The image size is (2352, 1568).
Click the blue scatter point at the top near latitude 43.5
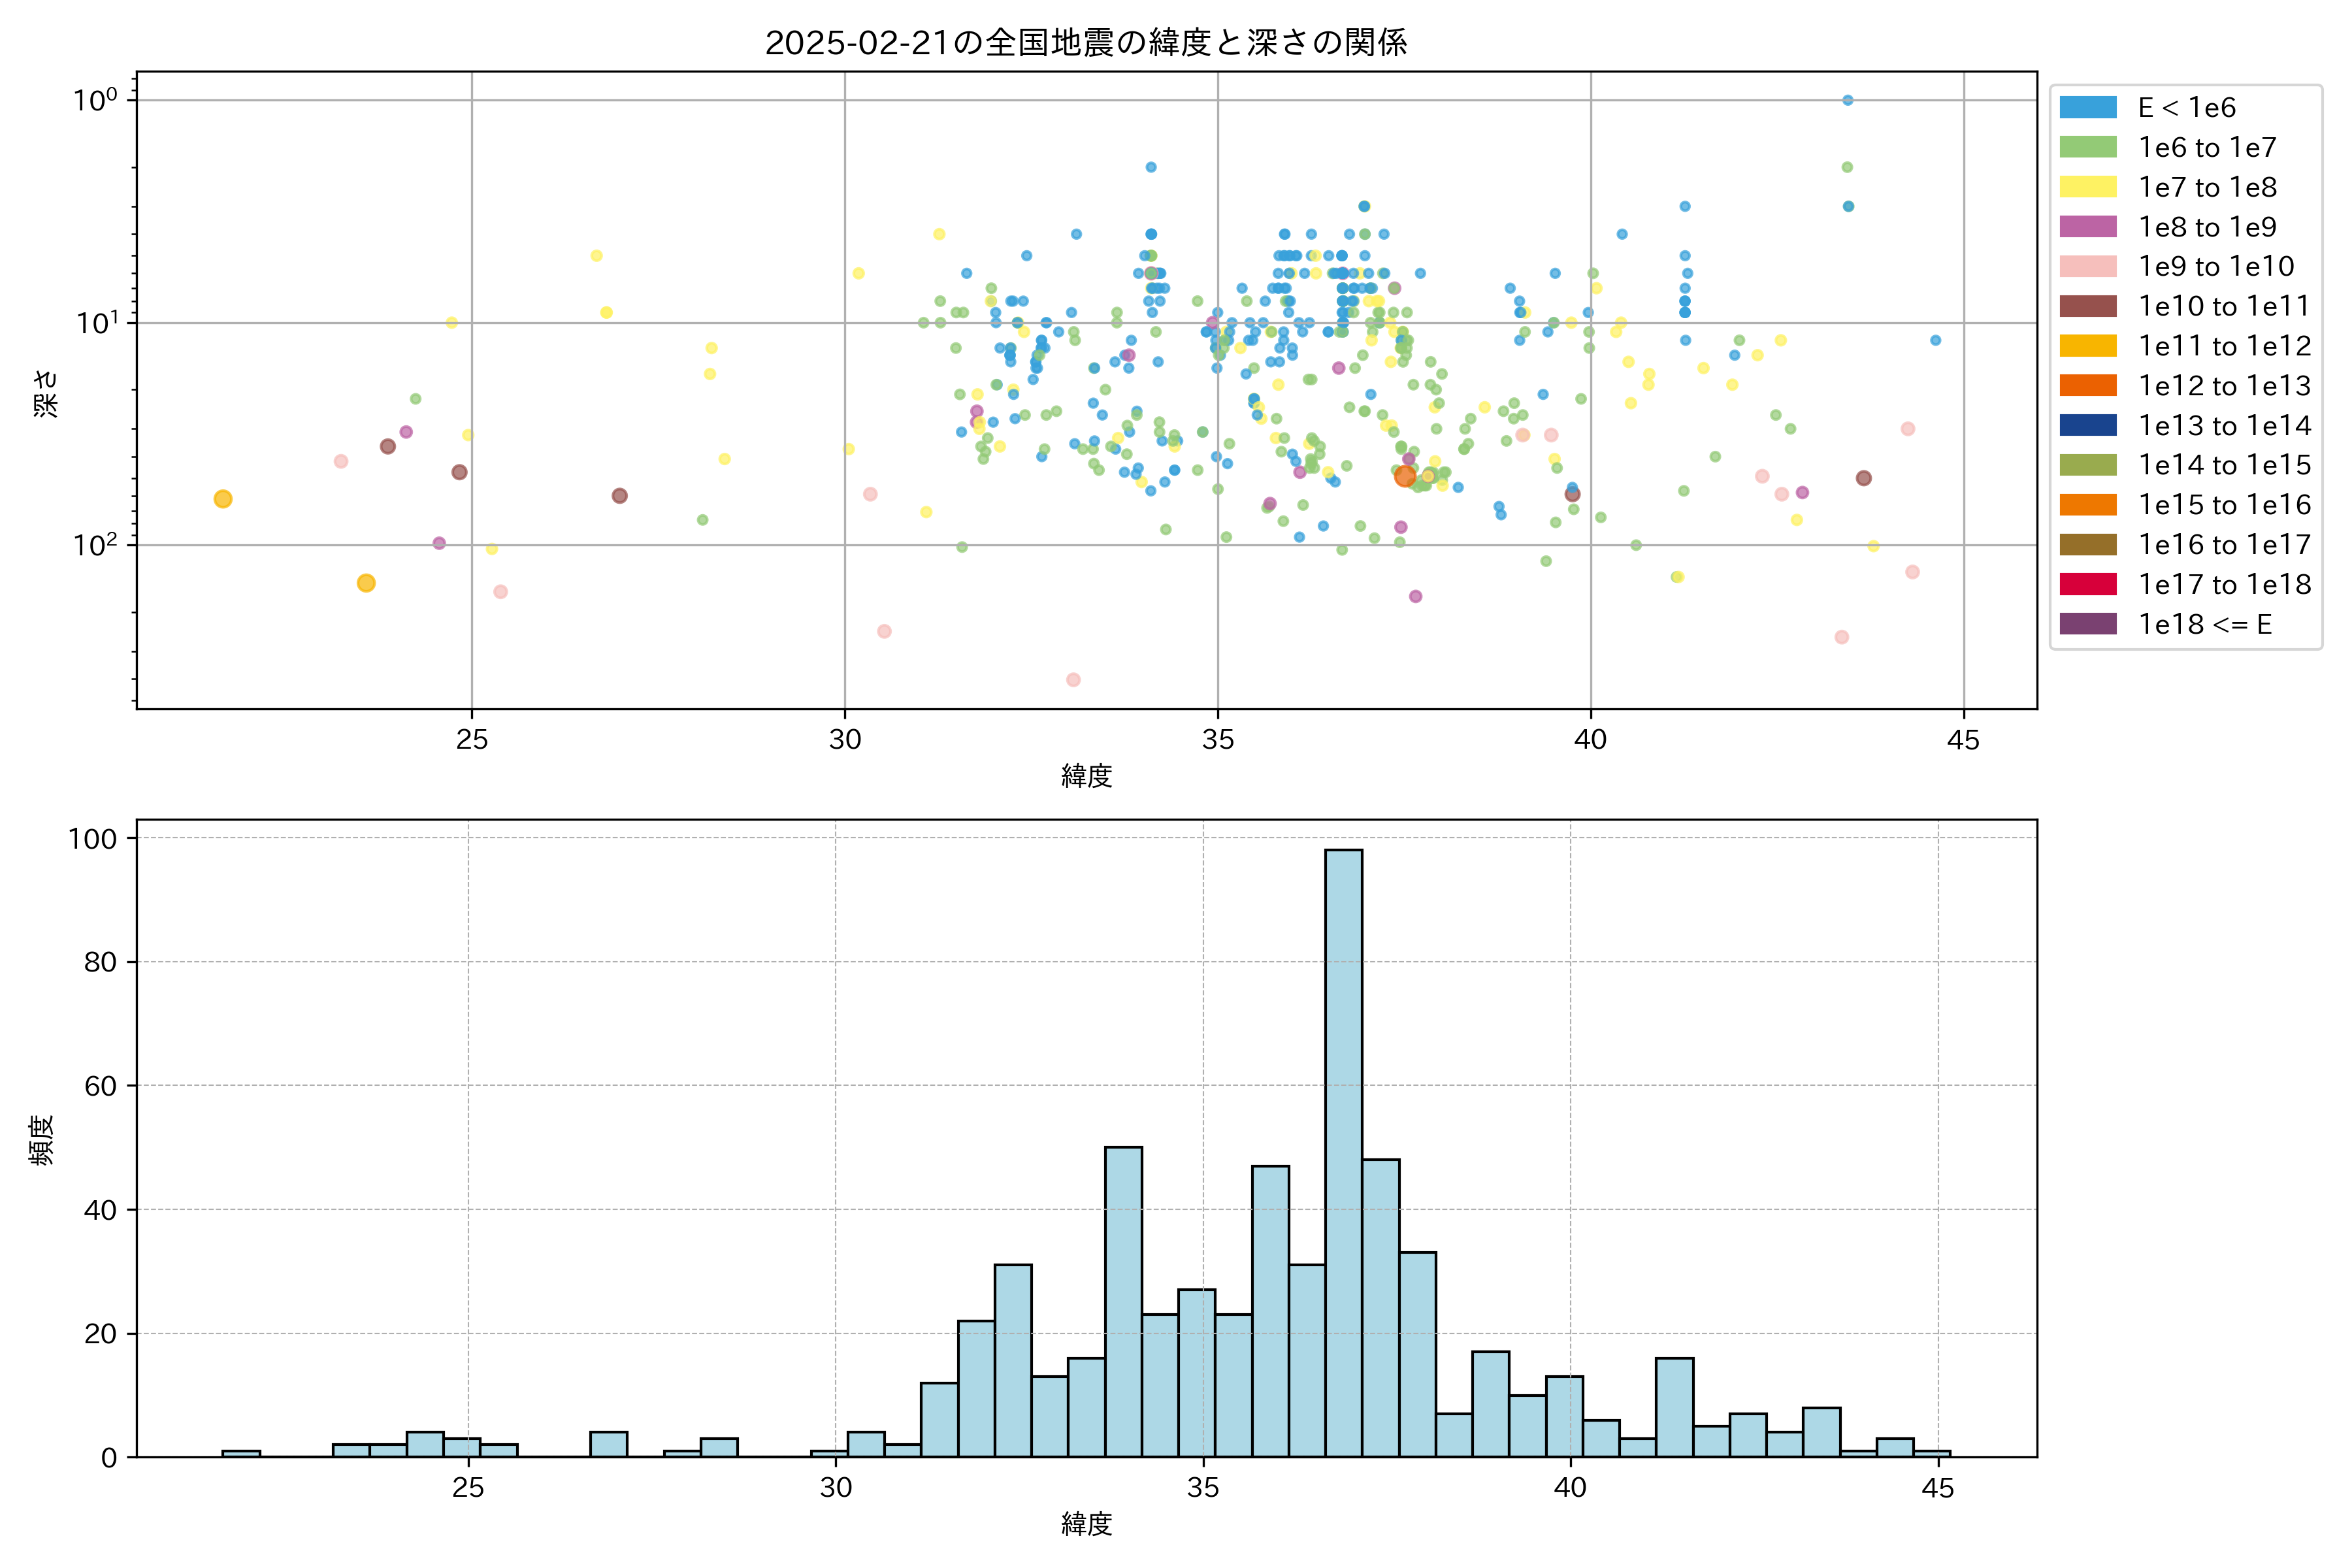click(x=1847, y=100)
